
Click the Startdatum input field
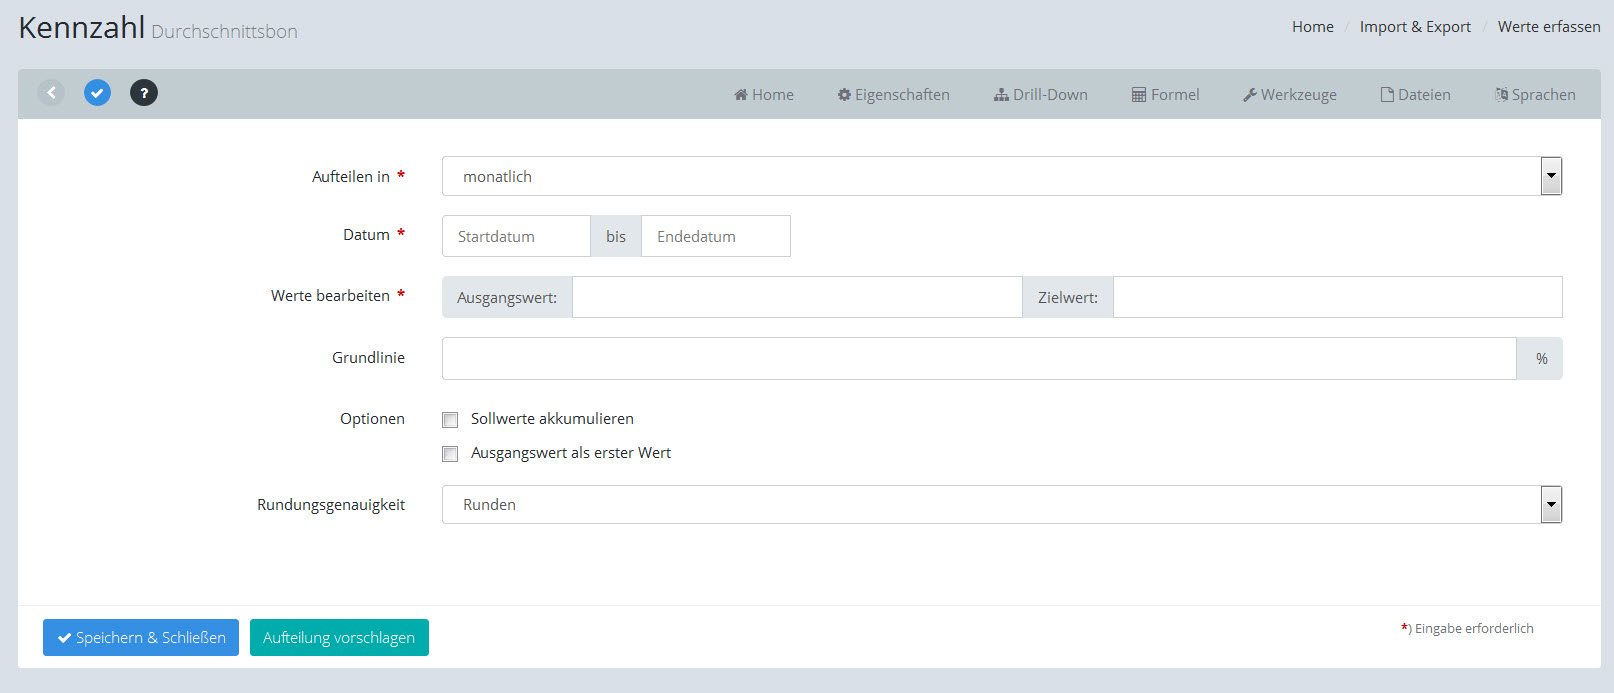click(516, 237)
